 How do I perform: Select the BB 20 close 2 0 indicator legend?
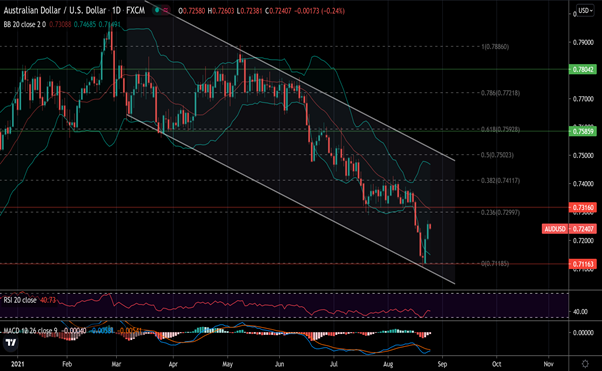[25, 24]
